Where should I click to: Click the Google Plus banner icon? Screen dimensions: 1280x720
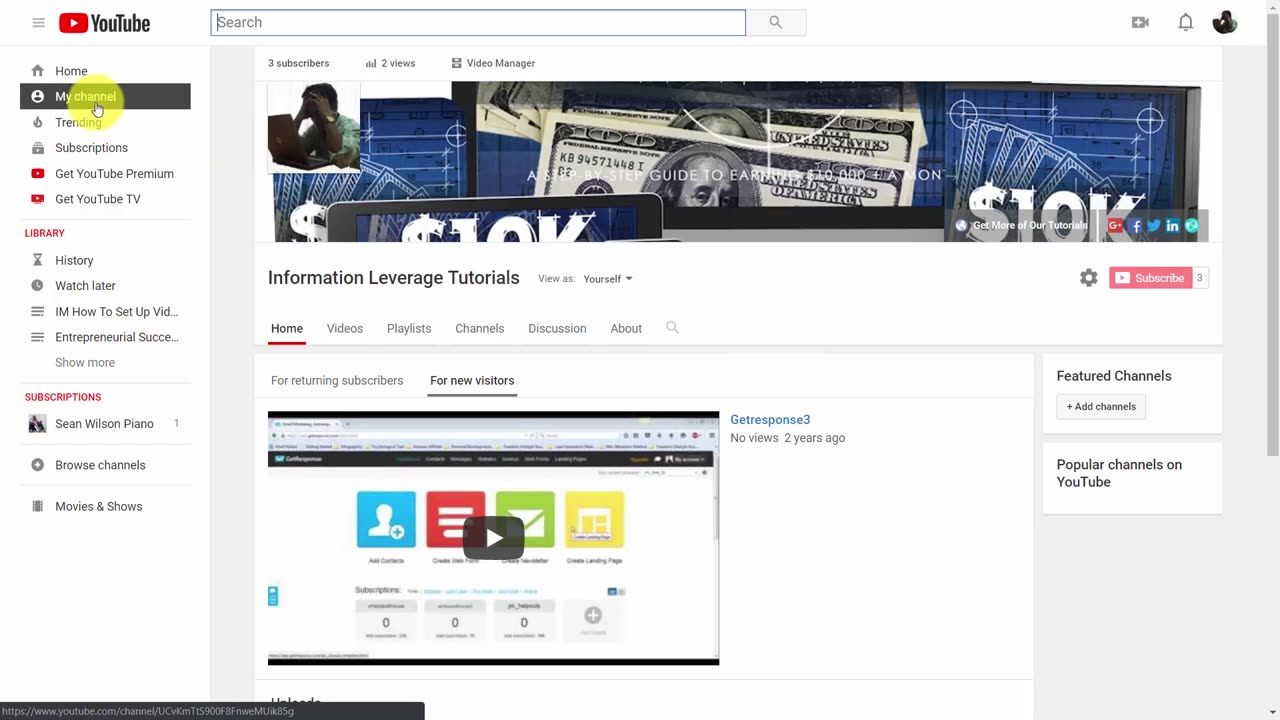pos(1115,226)
